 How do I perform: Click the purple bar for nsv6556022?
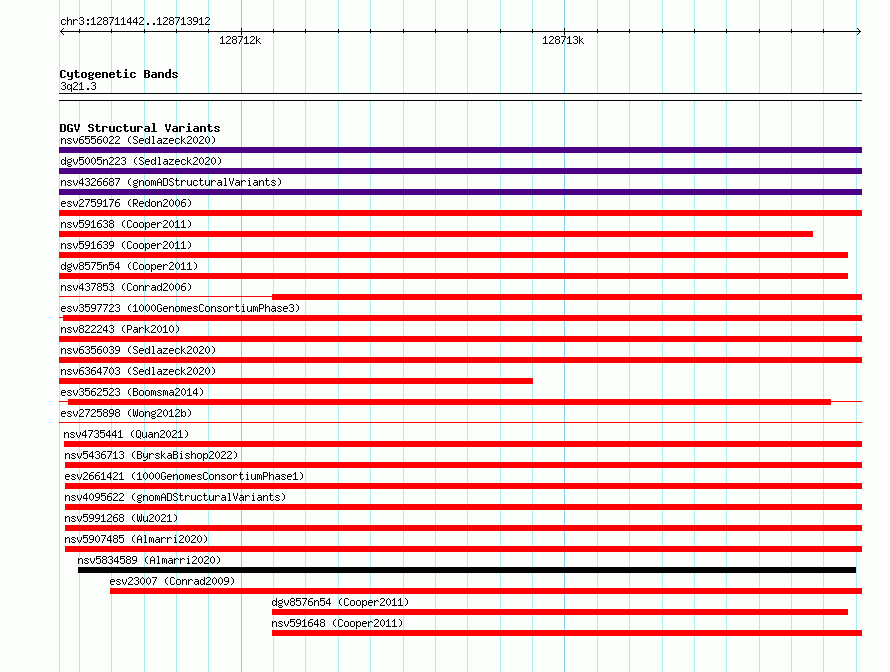point(460,150)
